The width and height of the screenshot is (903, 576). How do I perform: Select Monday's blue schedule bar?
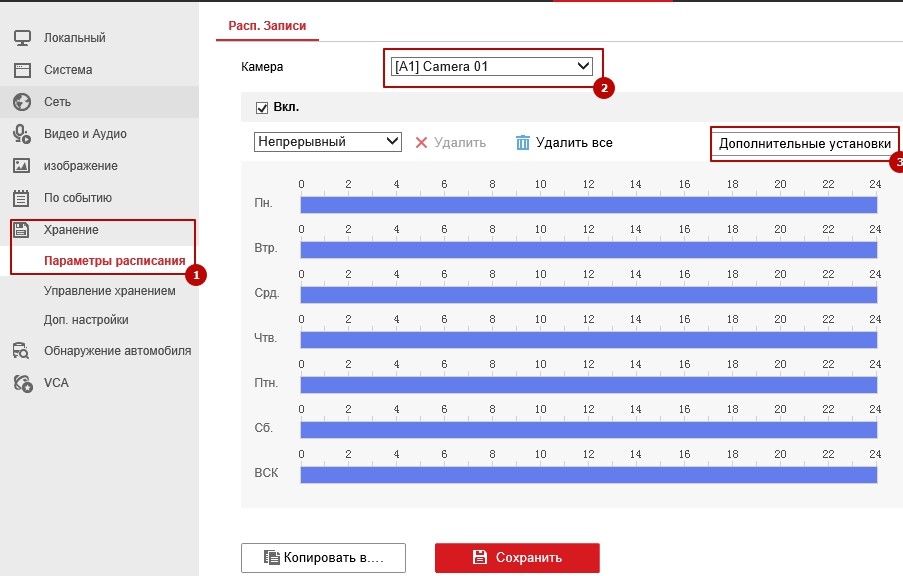point(588,204)
